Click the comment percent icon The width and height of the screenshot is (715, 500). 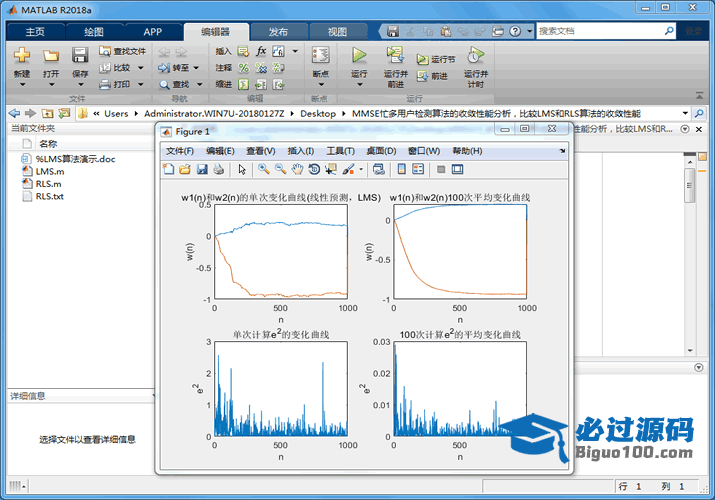click(x=244, y=68)
